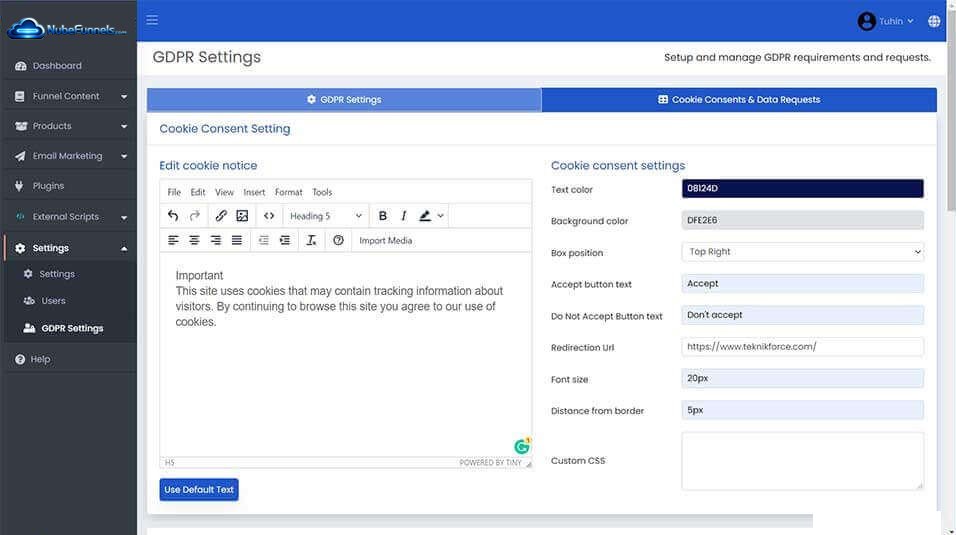This screenshot has width=956, height=535.
Task: Click the insert image icon
Action: [242, 216]
